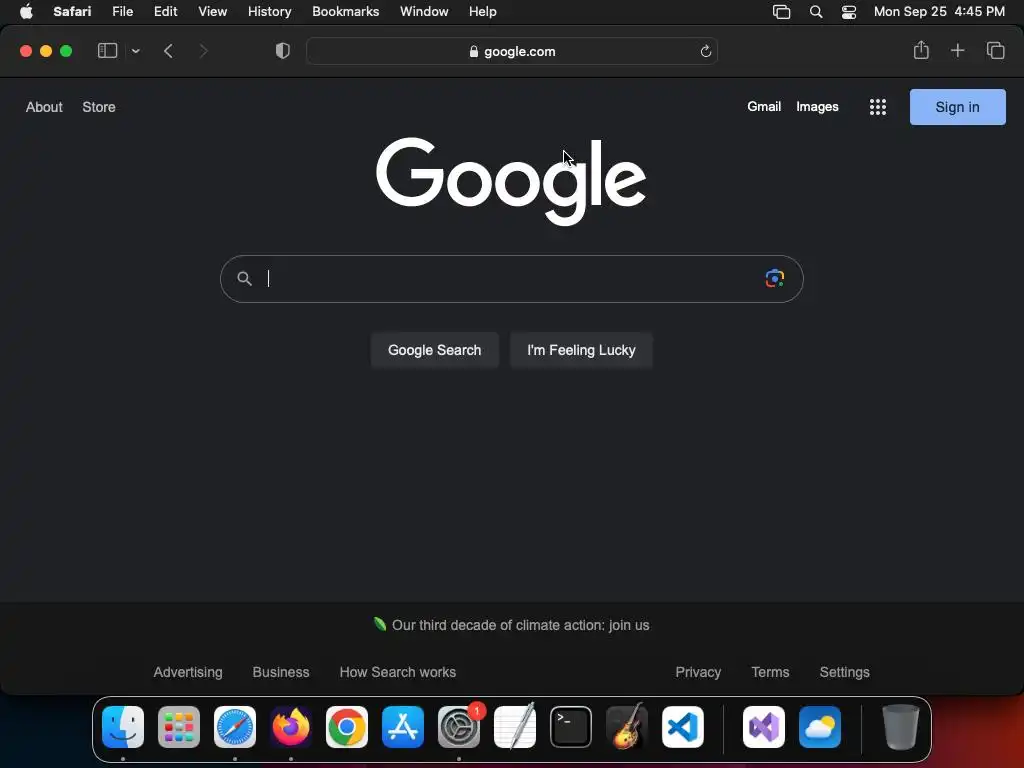
Task: Open the Terms footer link
Action: click(x=770, y=672)
